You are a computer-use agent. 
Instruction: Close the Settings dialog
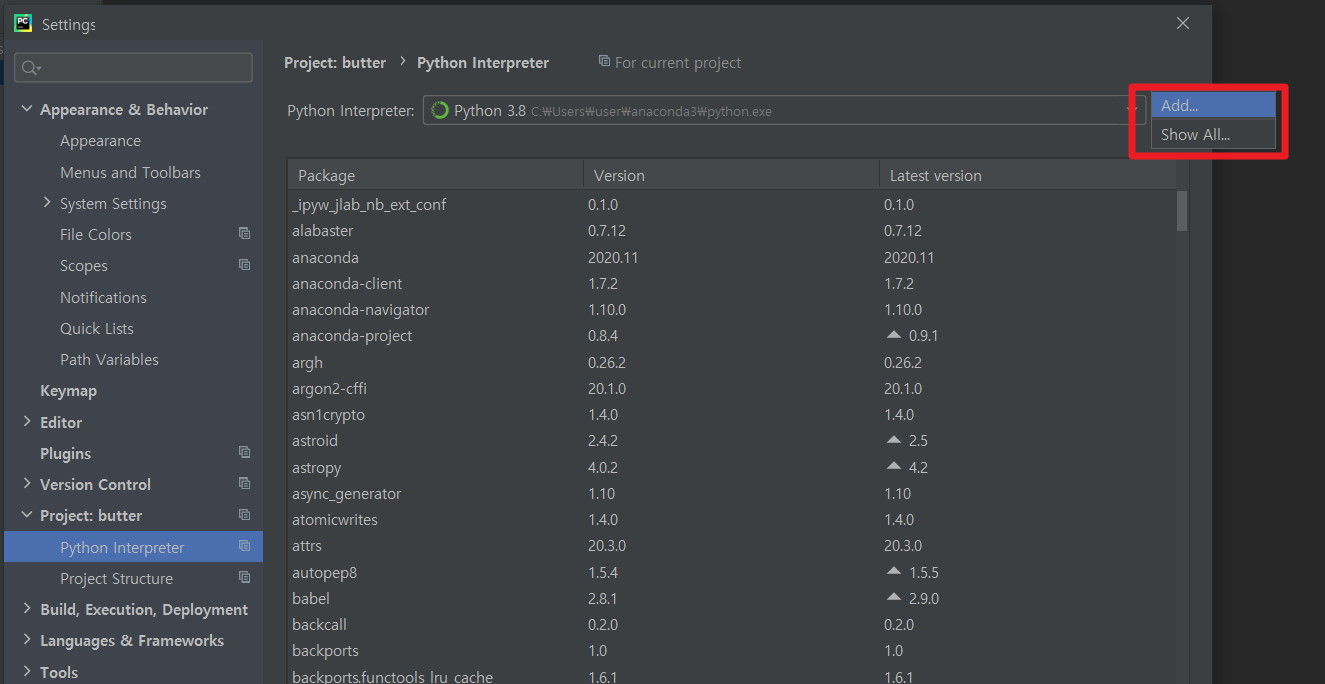pos(1183,23)
